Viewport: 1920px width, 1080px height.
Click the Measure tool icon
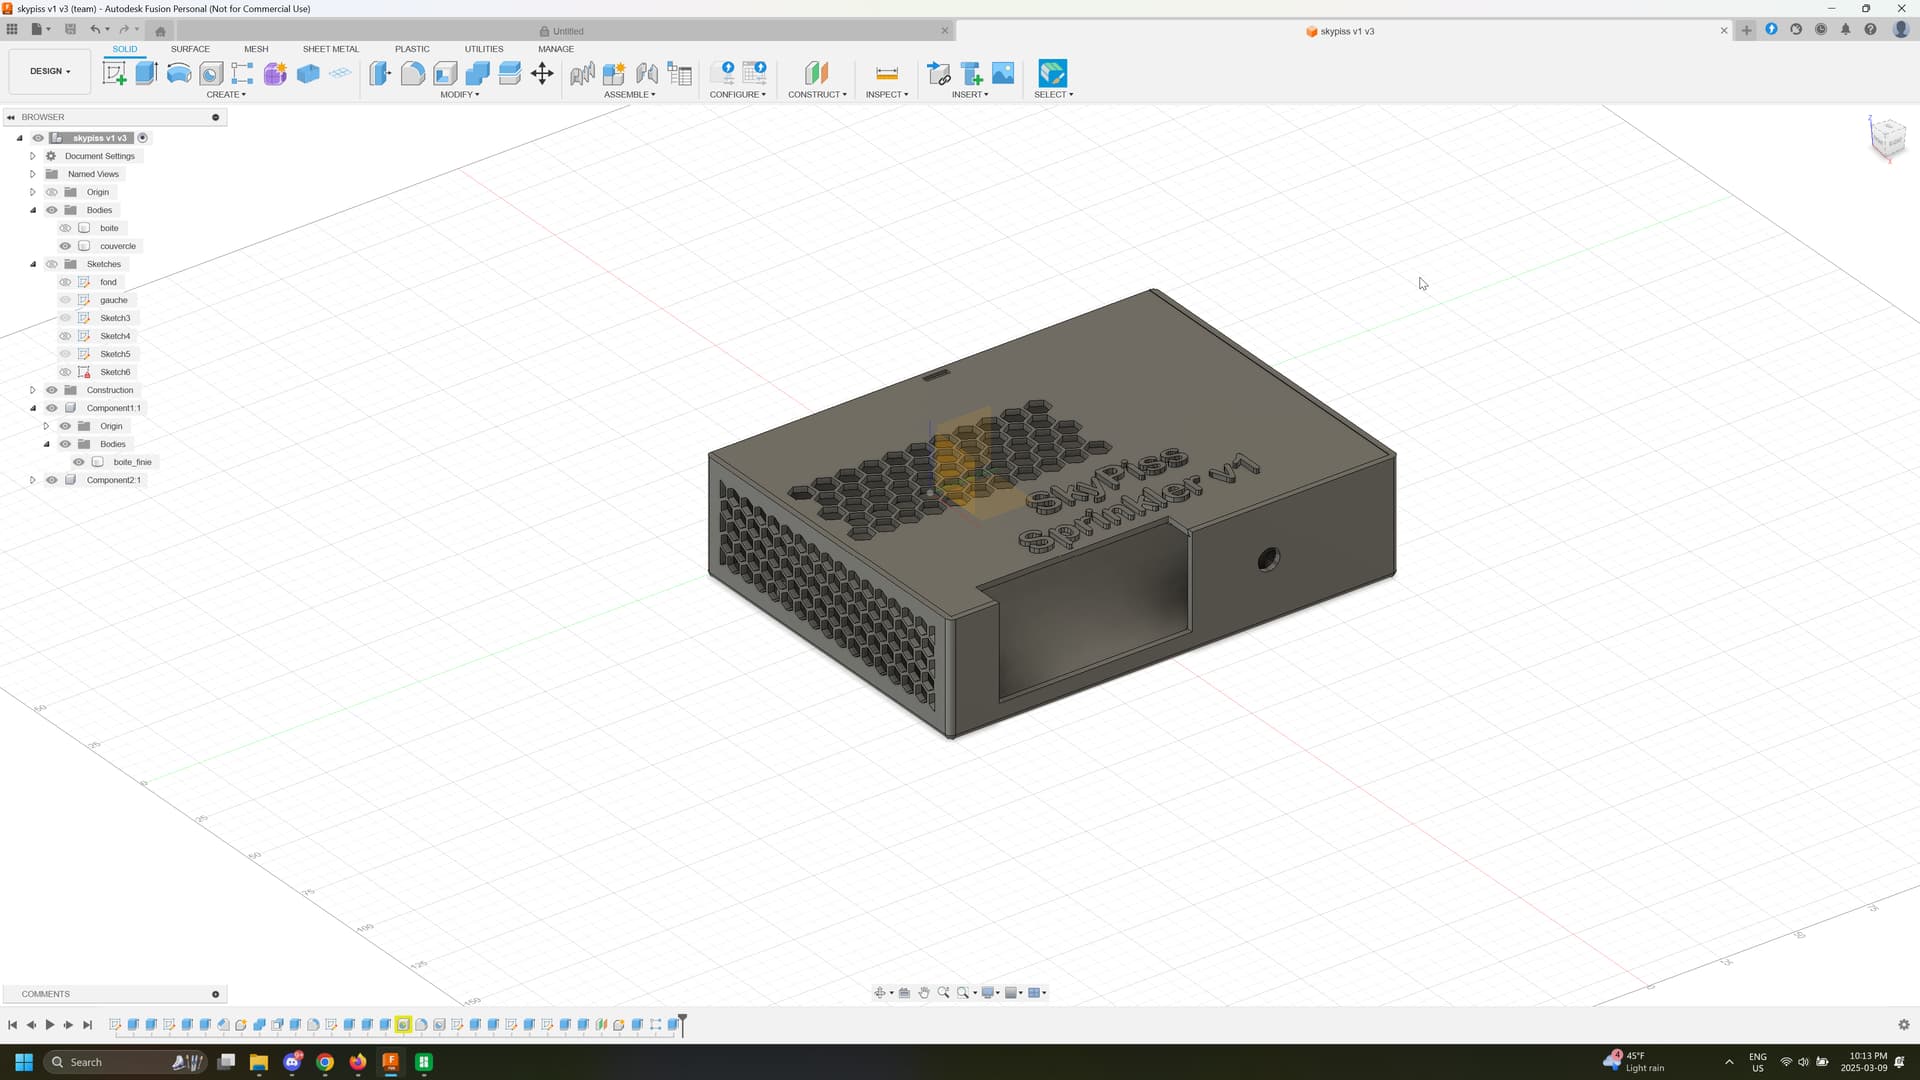pos(886,73)
